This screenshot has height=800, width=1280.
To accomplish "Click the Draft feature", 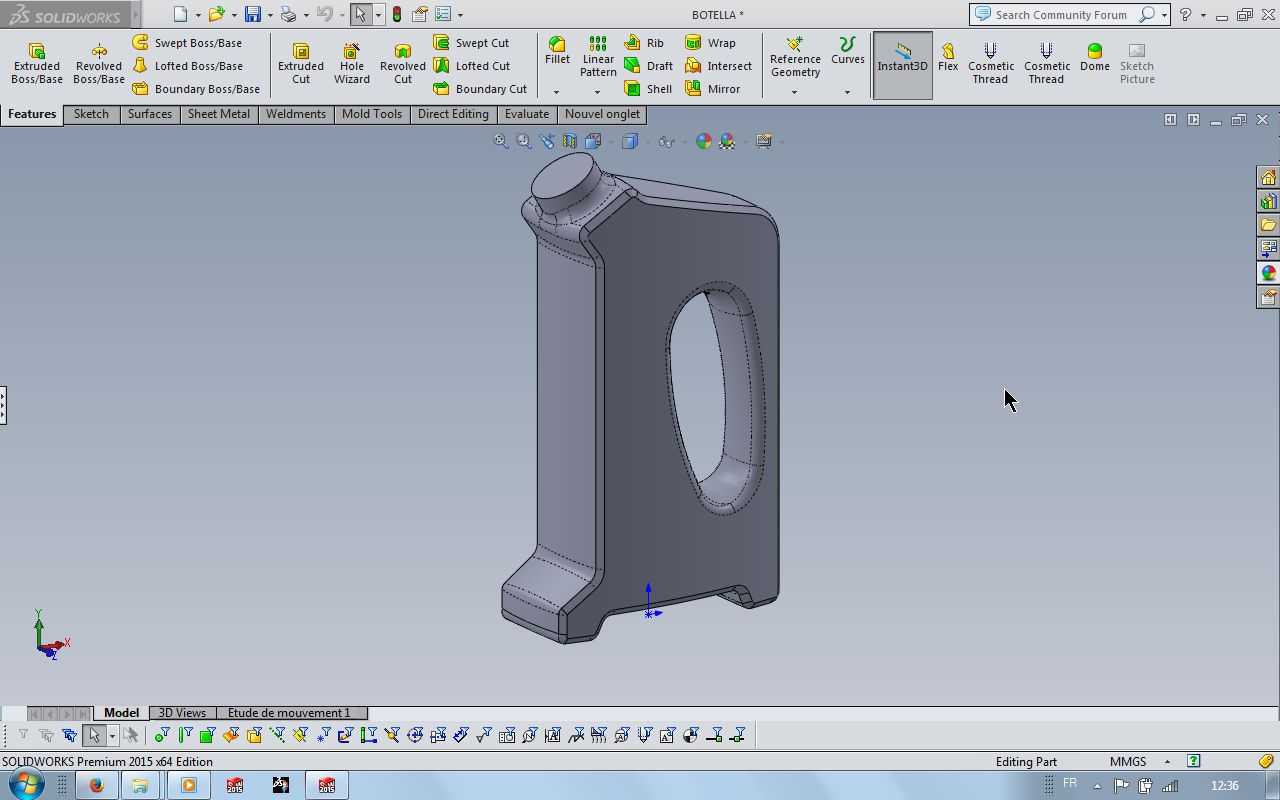I will pos(649,66).
